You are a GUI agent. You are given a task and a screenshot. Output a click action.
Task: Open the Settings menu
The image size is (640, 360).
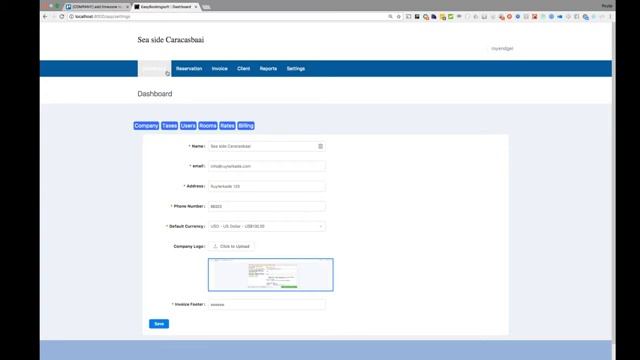point(296,69)
